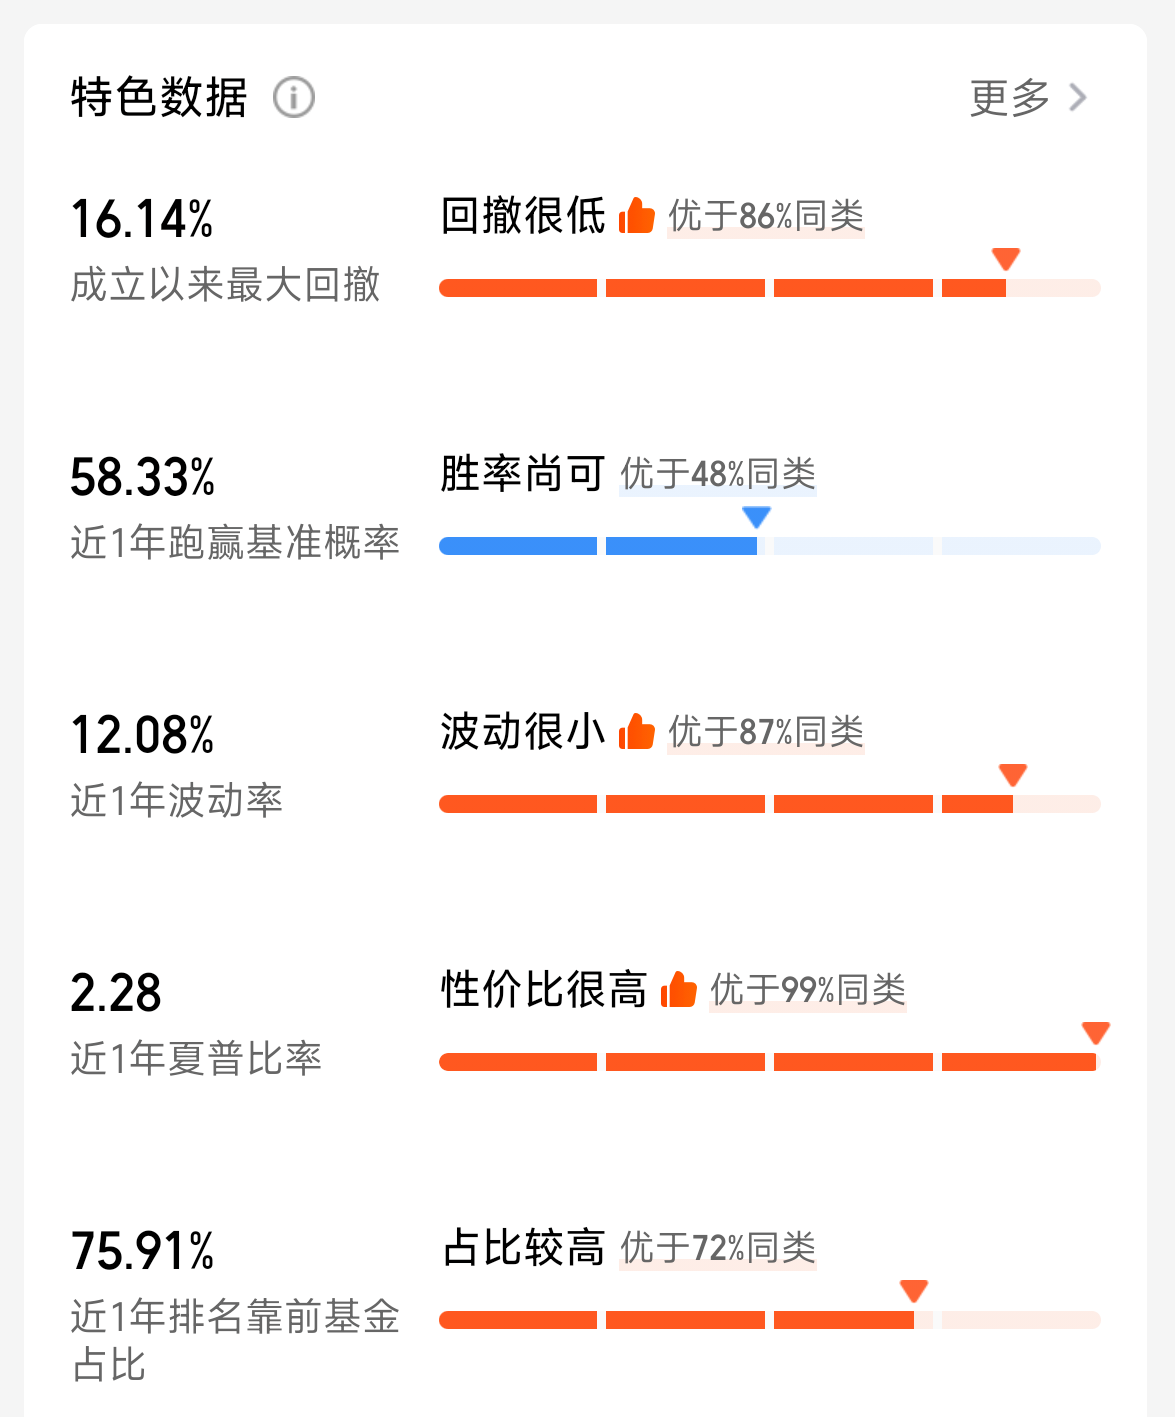Screen dimensions: 1175x1417
Task: Expand details with the 更多 chevron arrow
Action: (x=1078, y=97)
